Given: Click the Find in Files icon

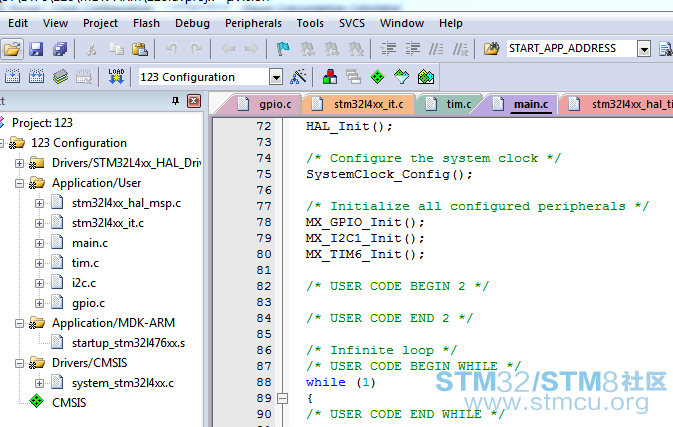Looking at the screenshot, I should [x=491, y=49].
